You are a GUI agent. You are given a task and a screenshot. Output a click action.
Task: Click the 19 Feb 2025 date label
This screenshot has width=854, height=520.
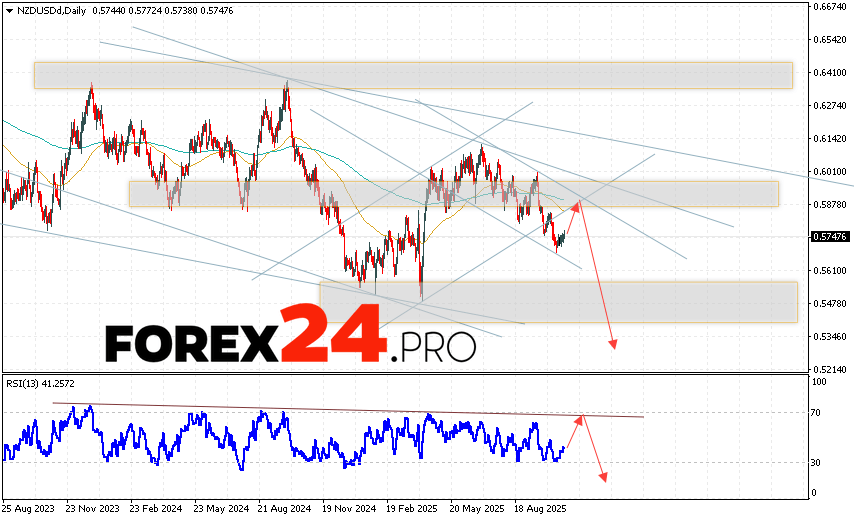(x=413, y=508)
